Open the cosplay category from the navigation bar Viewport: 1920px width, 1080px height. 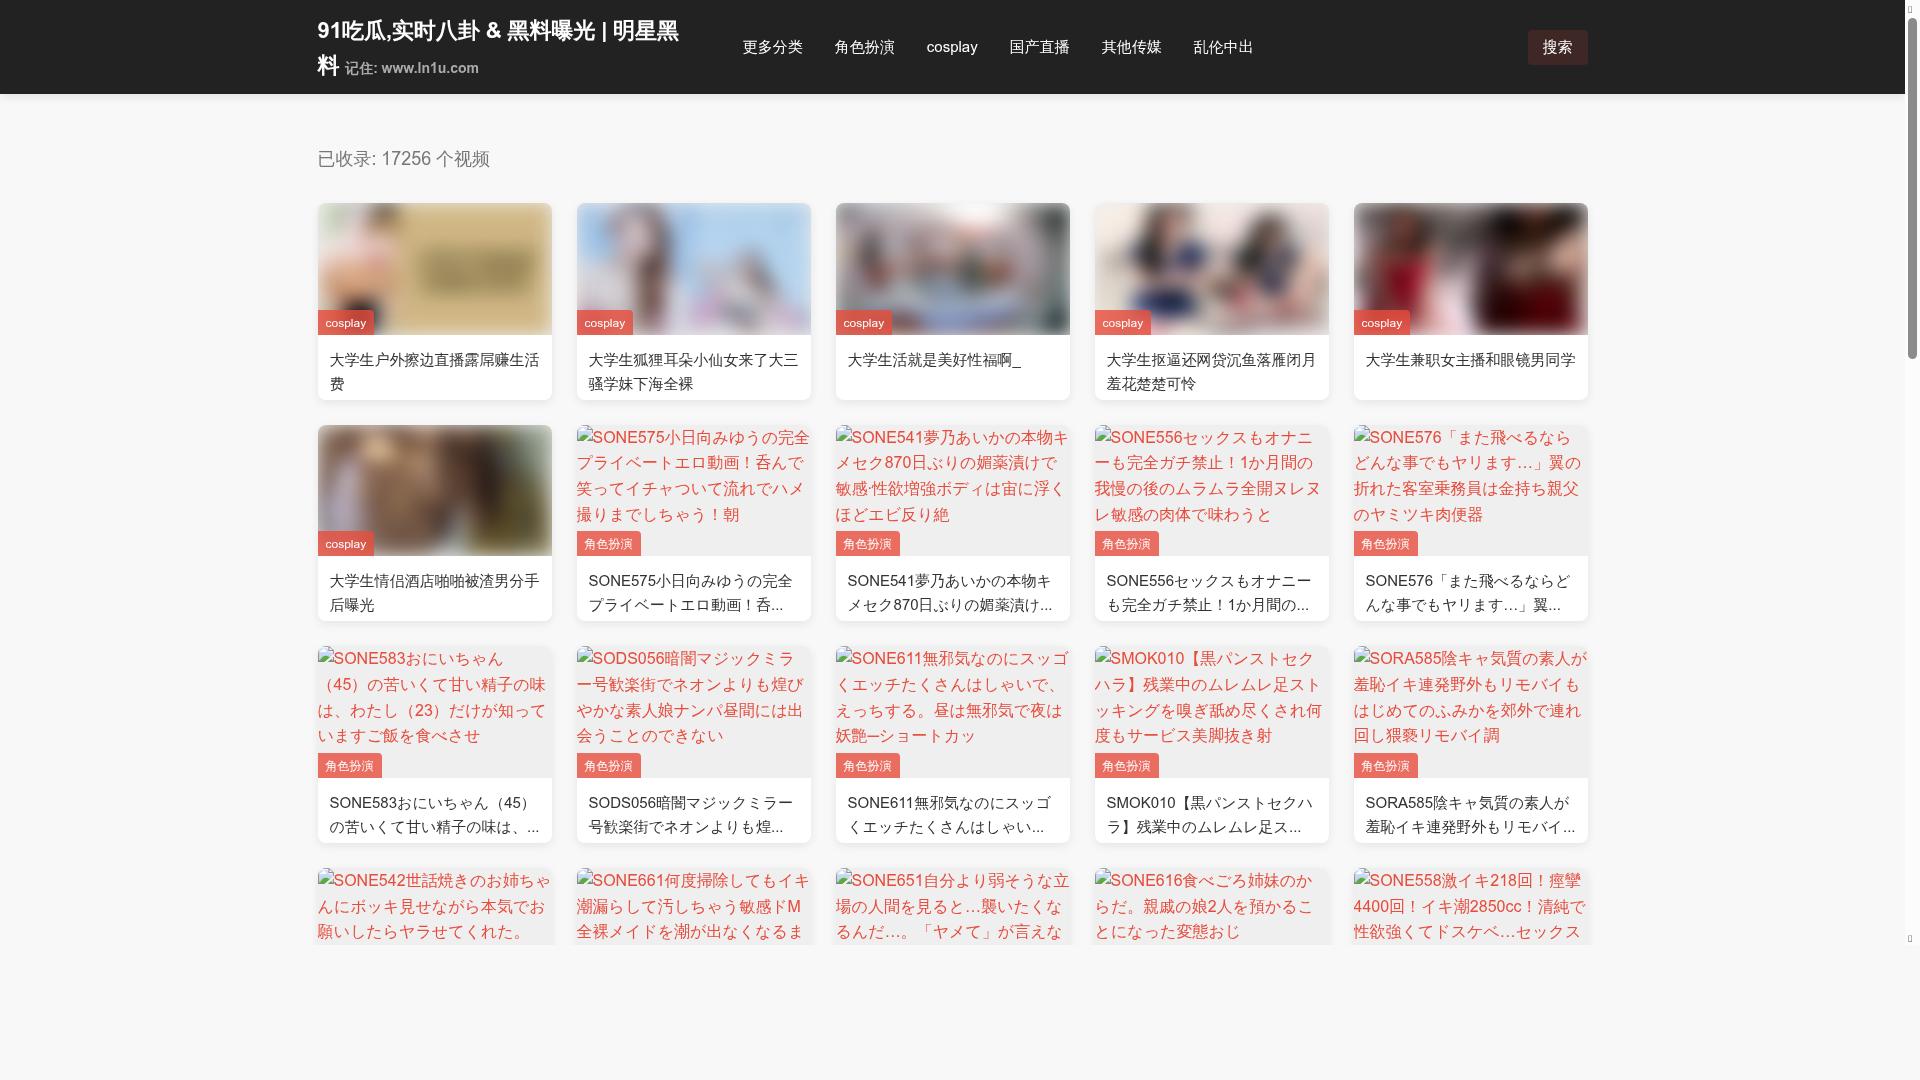(951, 47)
